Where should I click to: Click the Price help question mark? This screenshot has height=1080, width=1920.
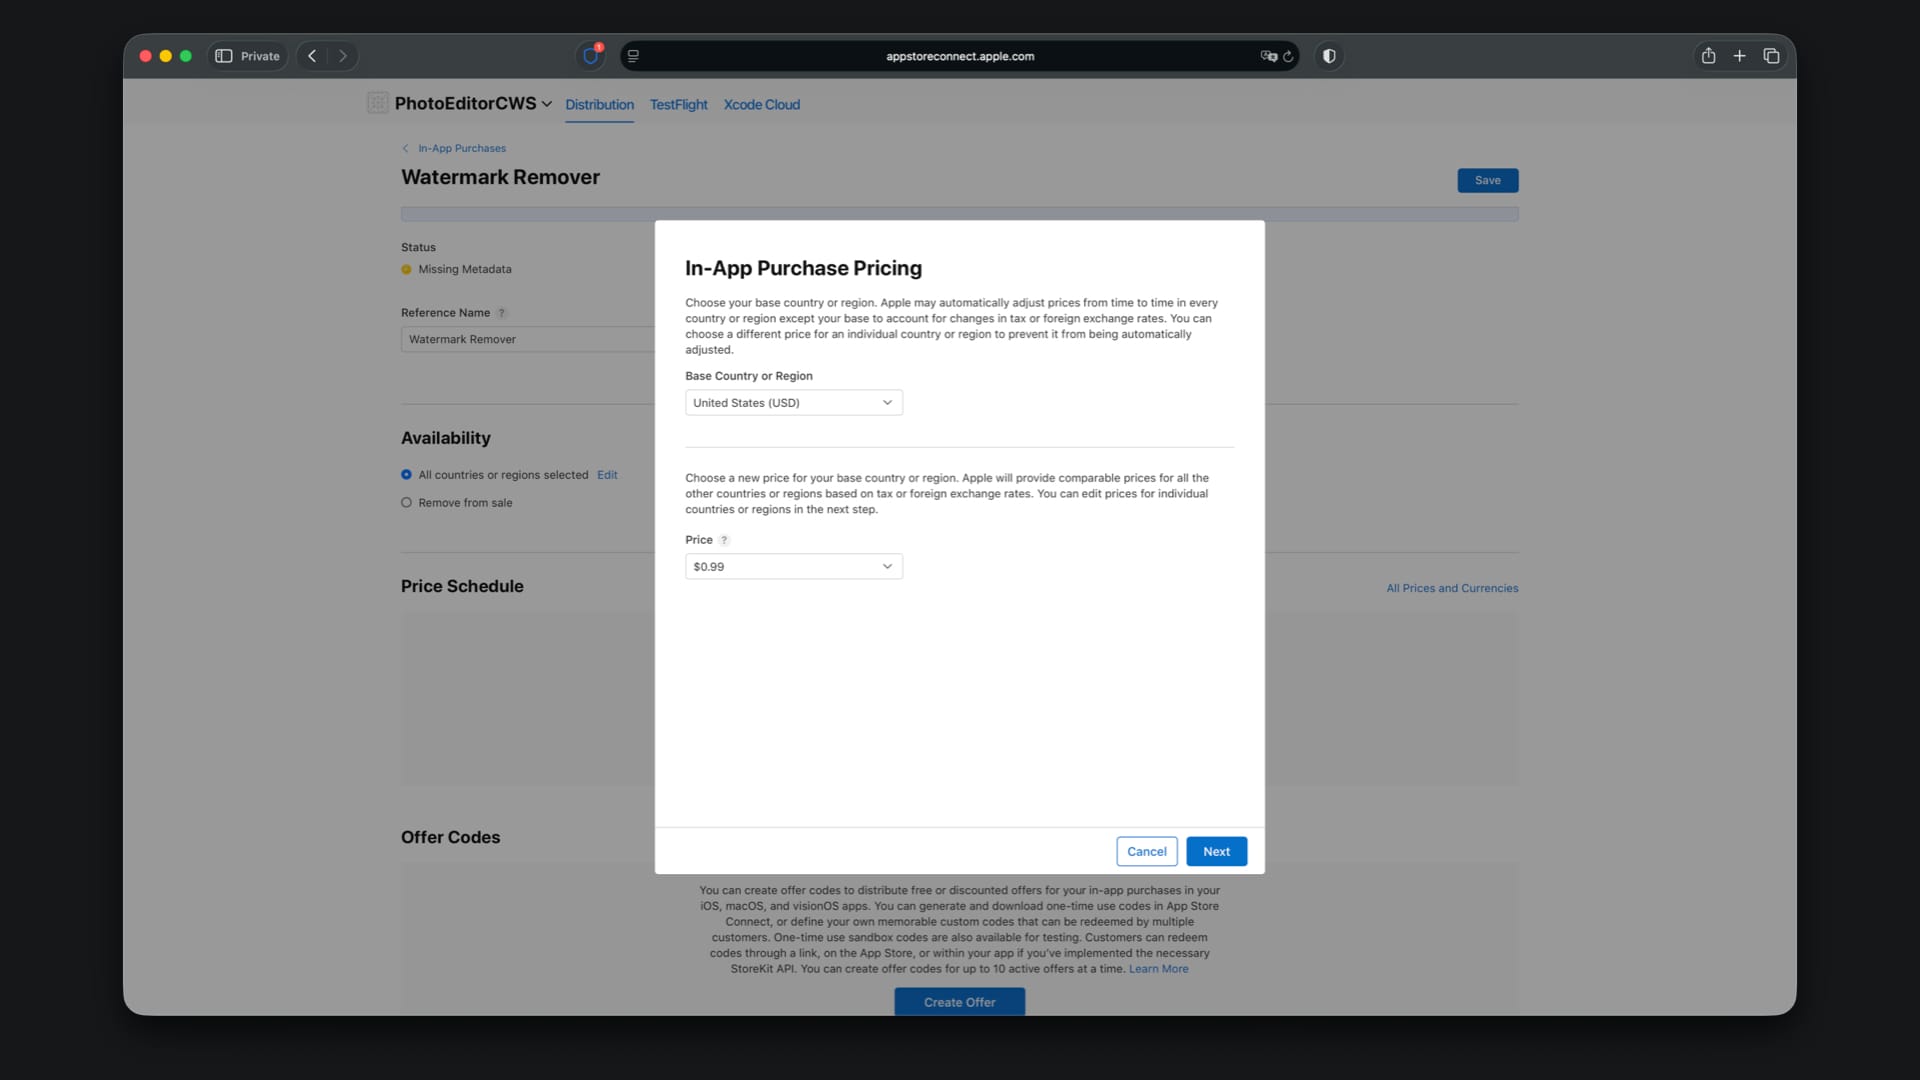point(724,540)
